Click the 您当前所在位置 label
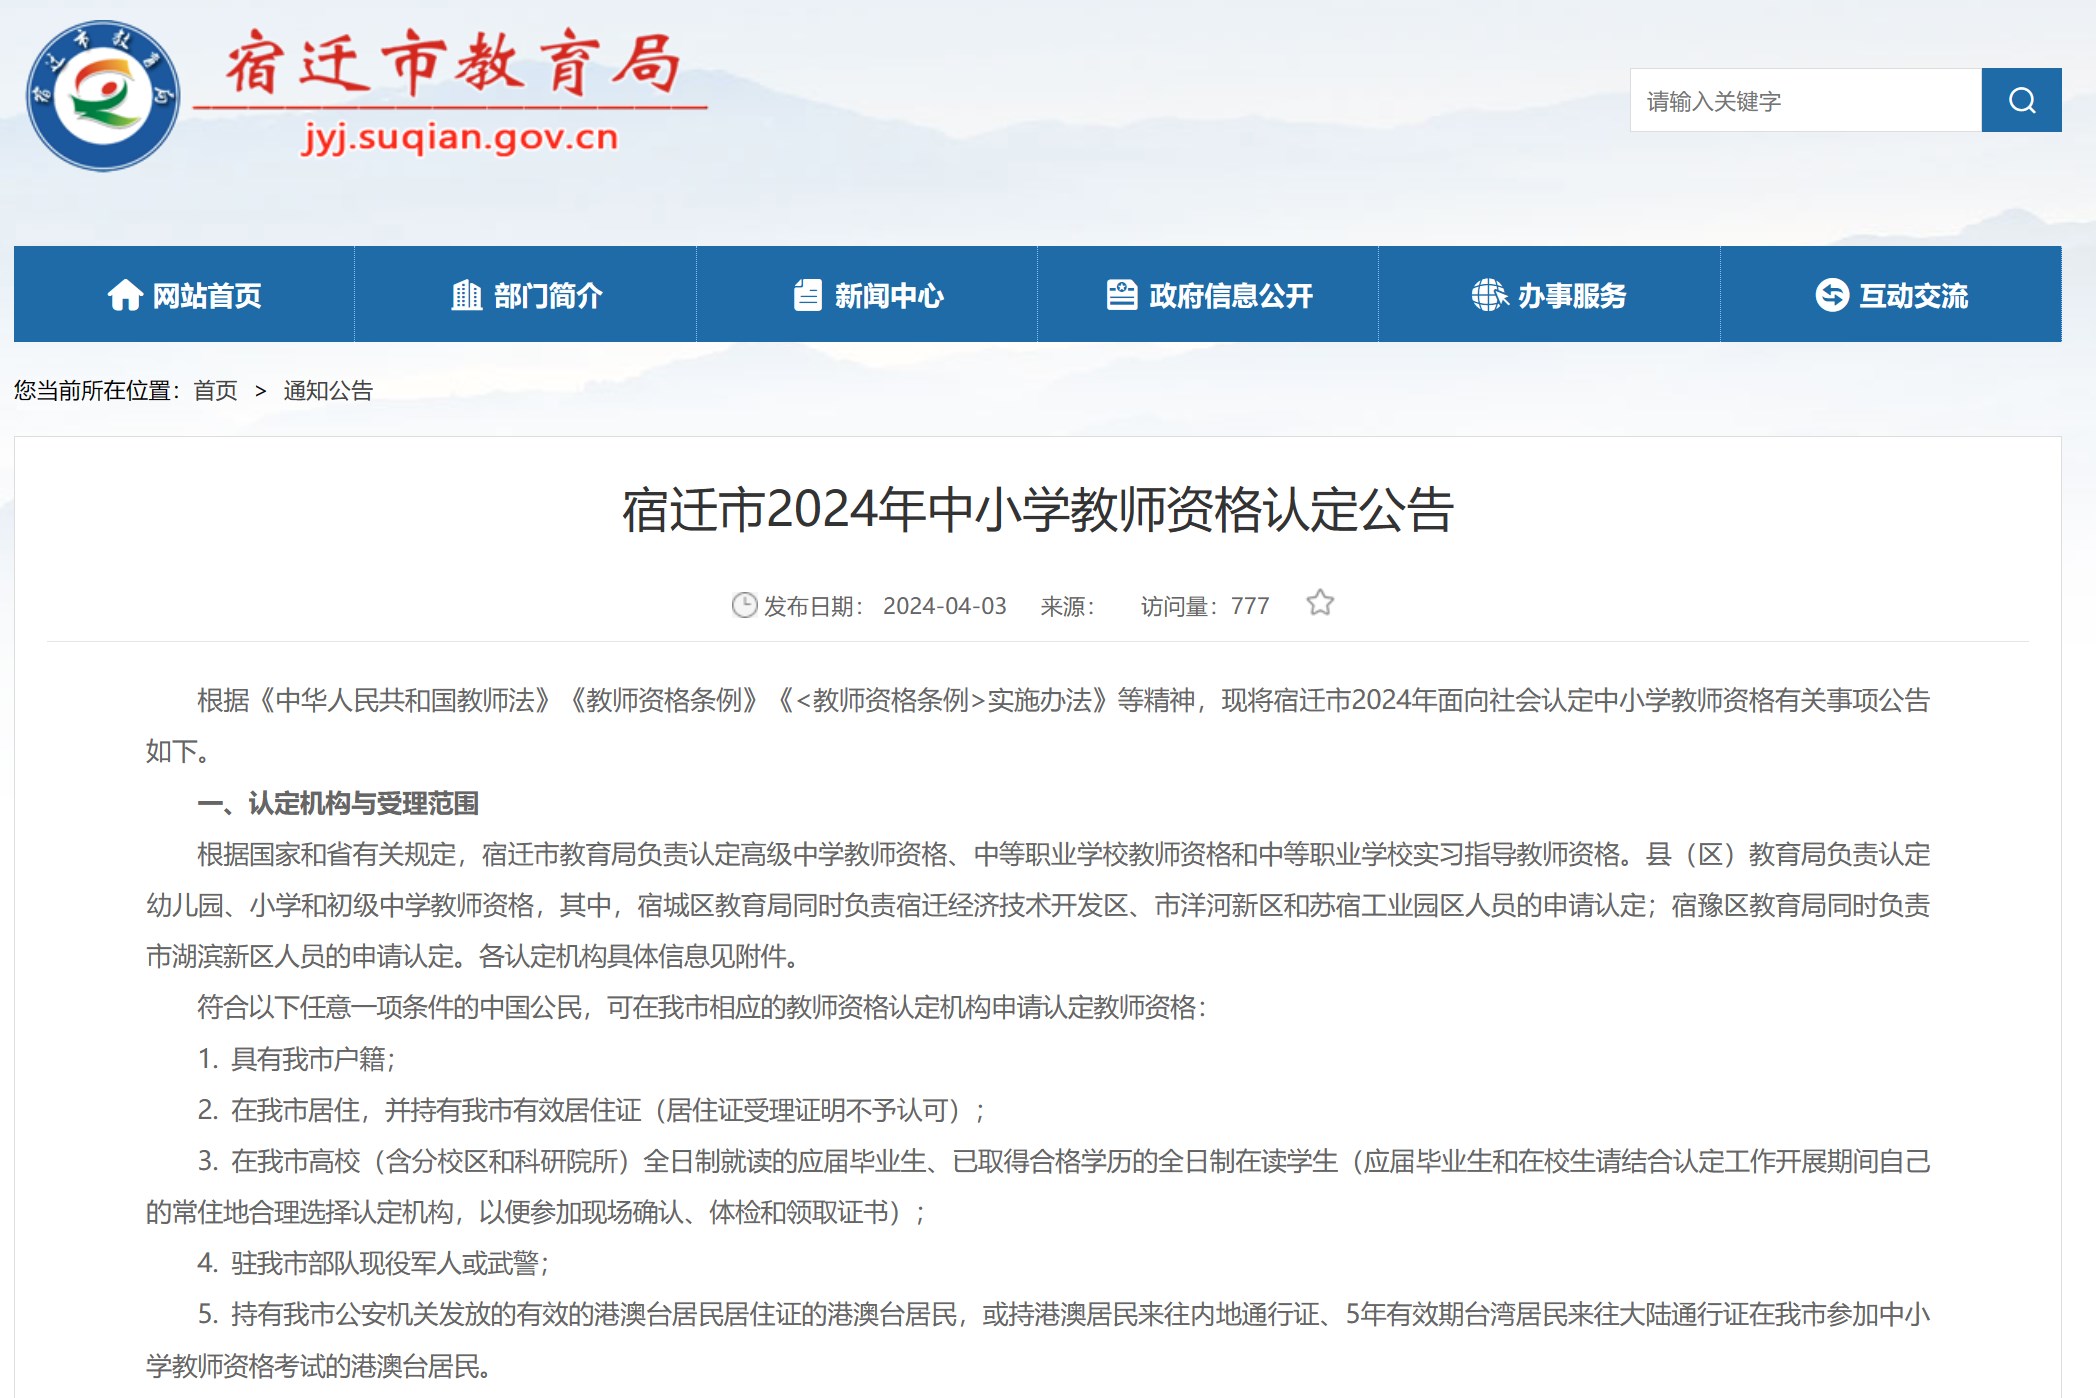 point(97,390)
